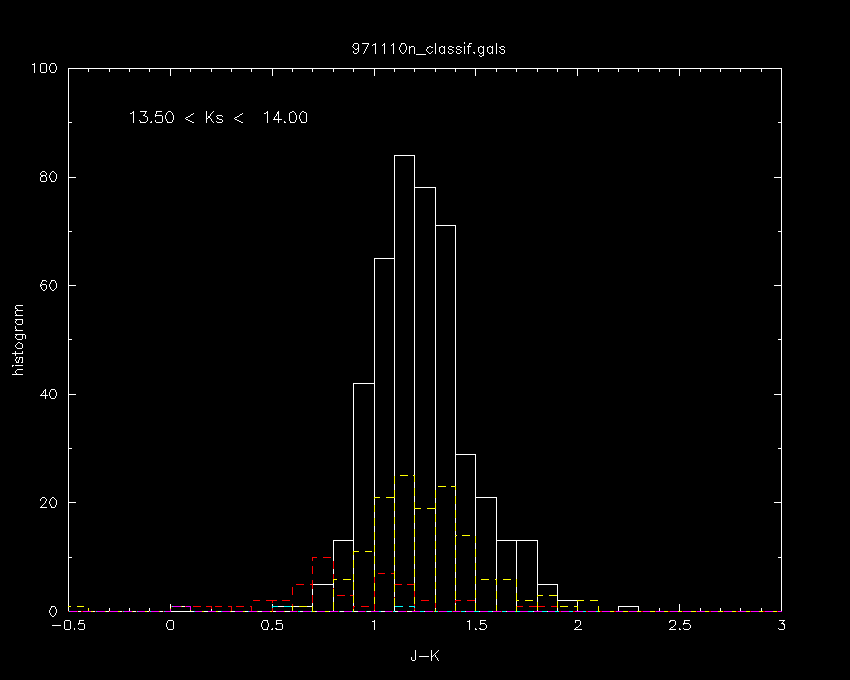
Task: Click the plot title 971110n_classif.gals
Action: [x=428, y=49]
